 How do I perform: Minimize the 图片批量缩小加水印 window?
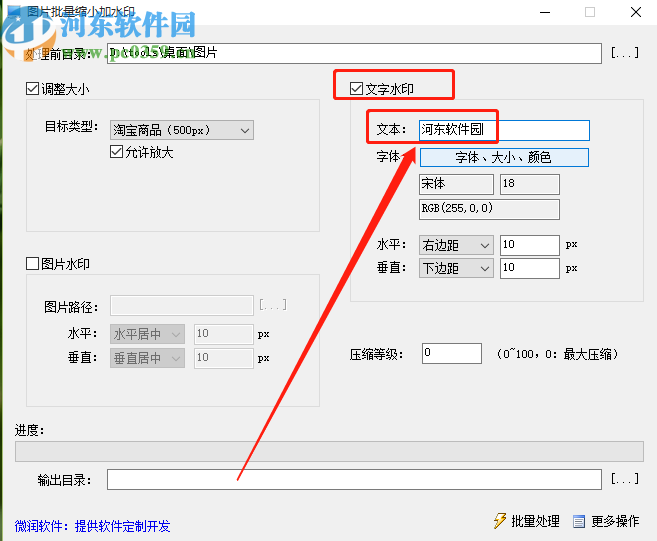(x=545, y=12)
